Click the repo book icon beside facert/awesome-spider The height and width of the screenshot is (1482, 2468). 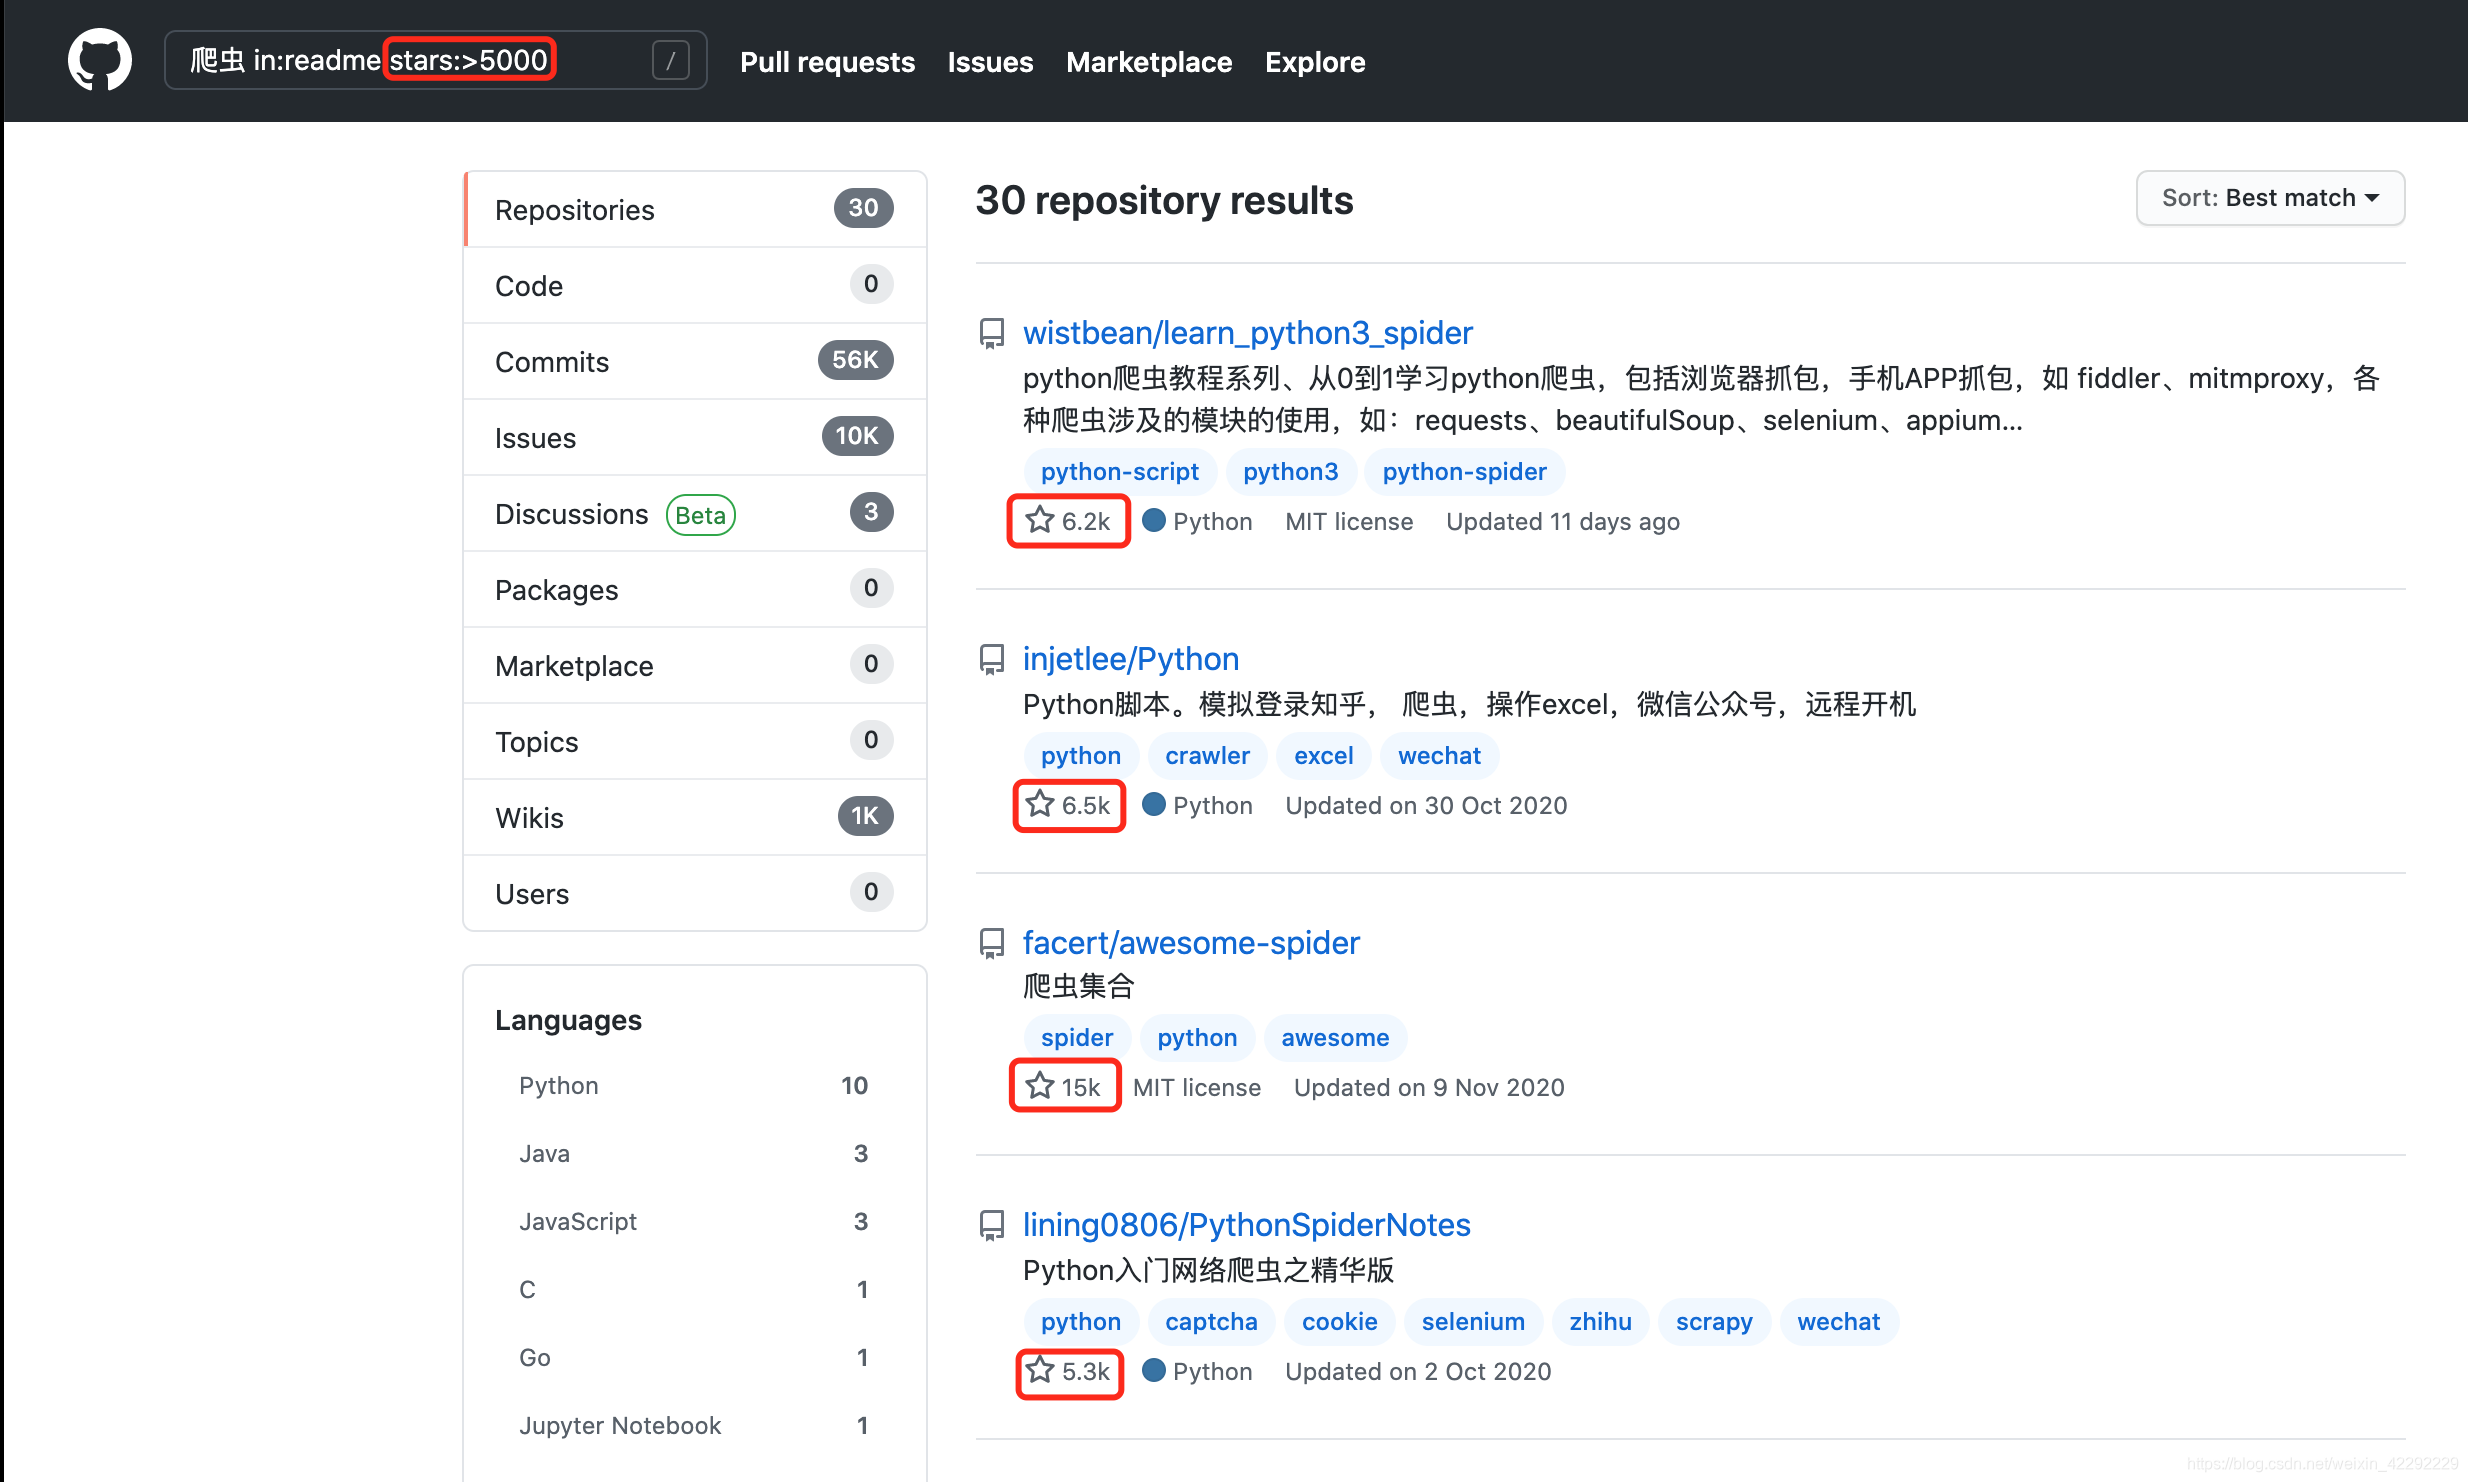992,943
